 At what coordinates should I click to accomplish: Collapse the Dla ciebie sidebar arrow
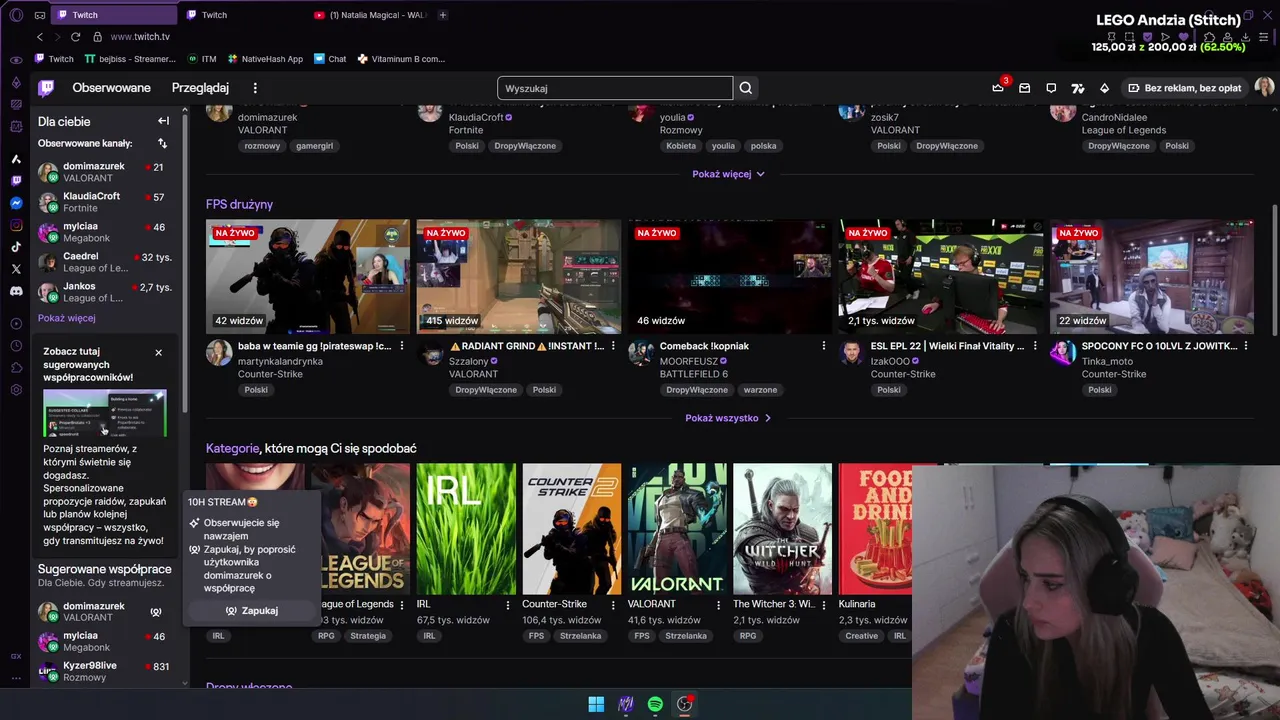point(163,121)
